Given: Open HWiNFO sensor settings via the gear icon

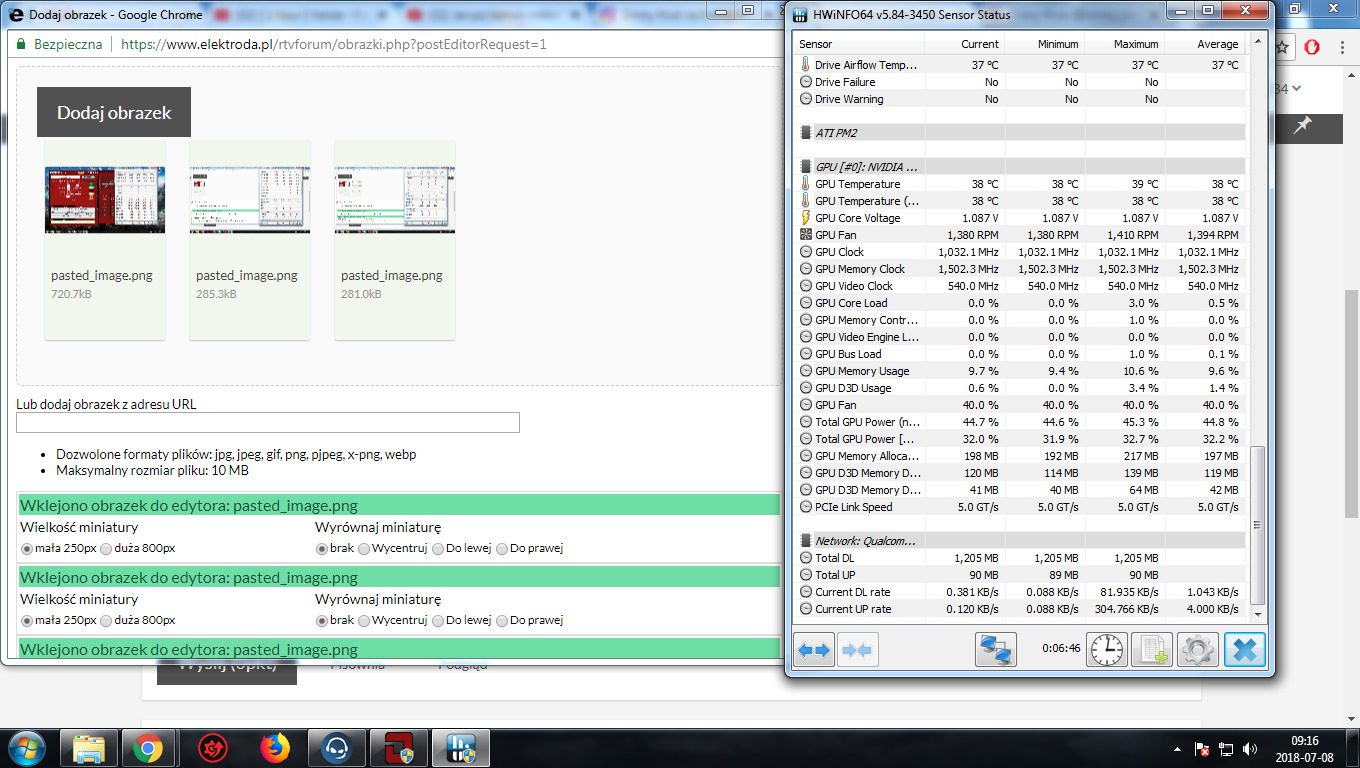Looking at the screenshot, I should tap(1197, 650).
